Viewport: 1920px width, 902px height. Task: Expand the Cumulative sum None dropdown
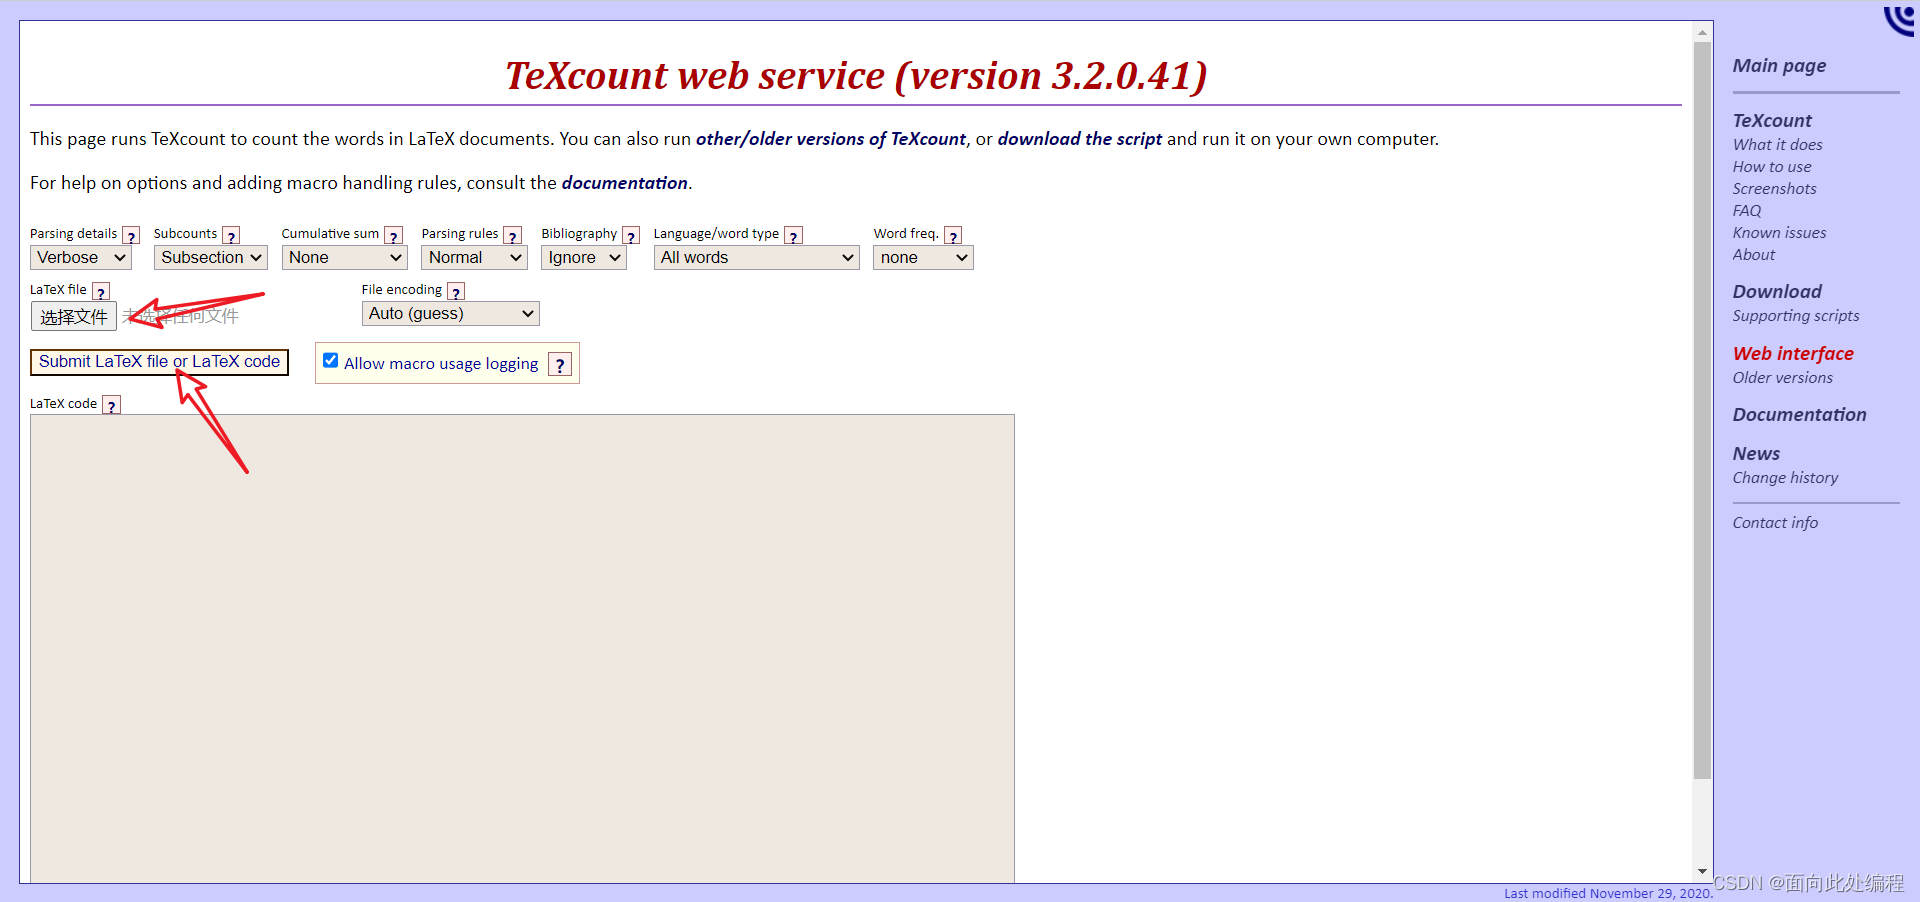344,258
